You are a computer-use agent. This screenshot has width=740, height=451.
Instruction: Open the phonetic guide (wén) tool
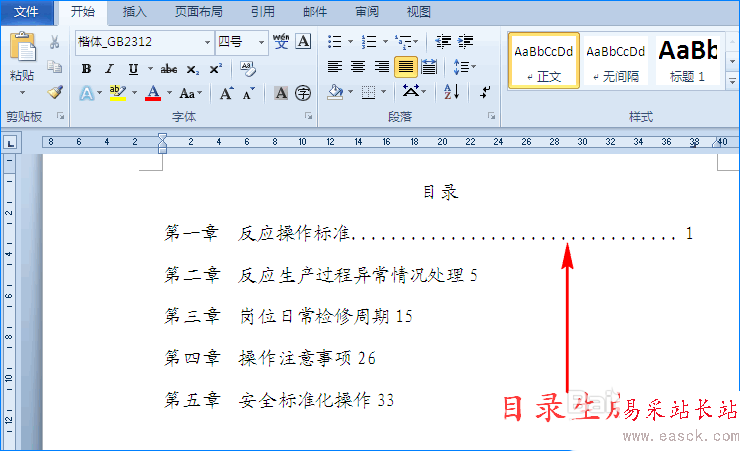pos(281,42)
